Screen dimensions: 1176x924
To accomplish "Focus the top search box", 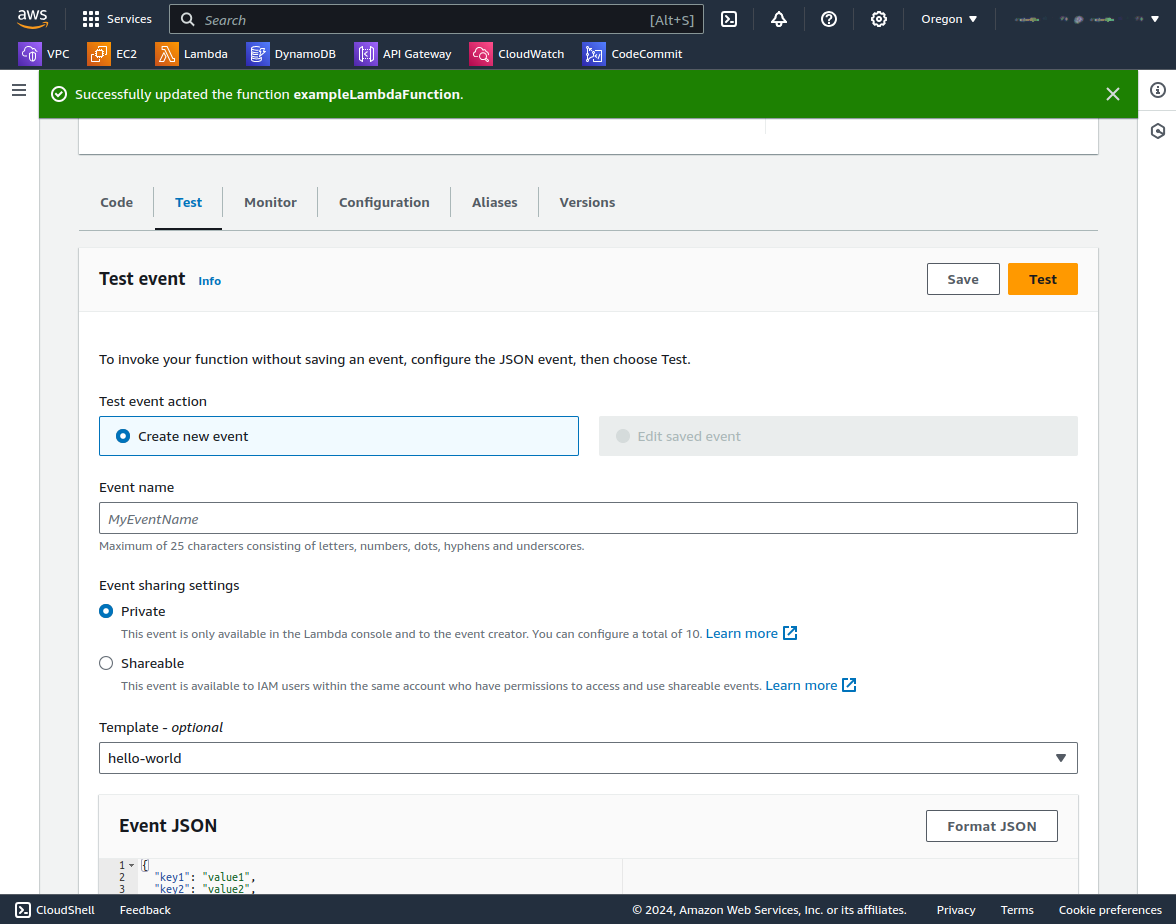I will click(436, 20).
